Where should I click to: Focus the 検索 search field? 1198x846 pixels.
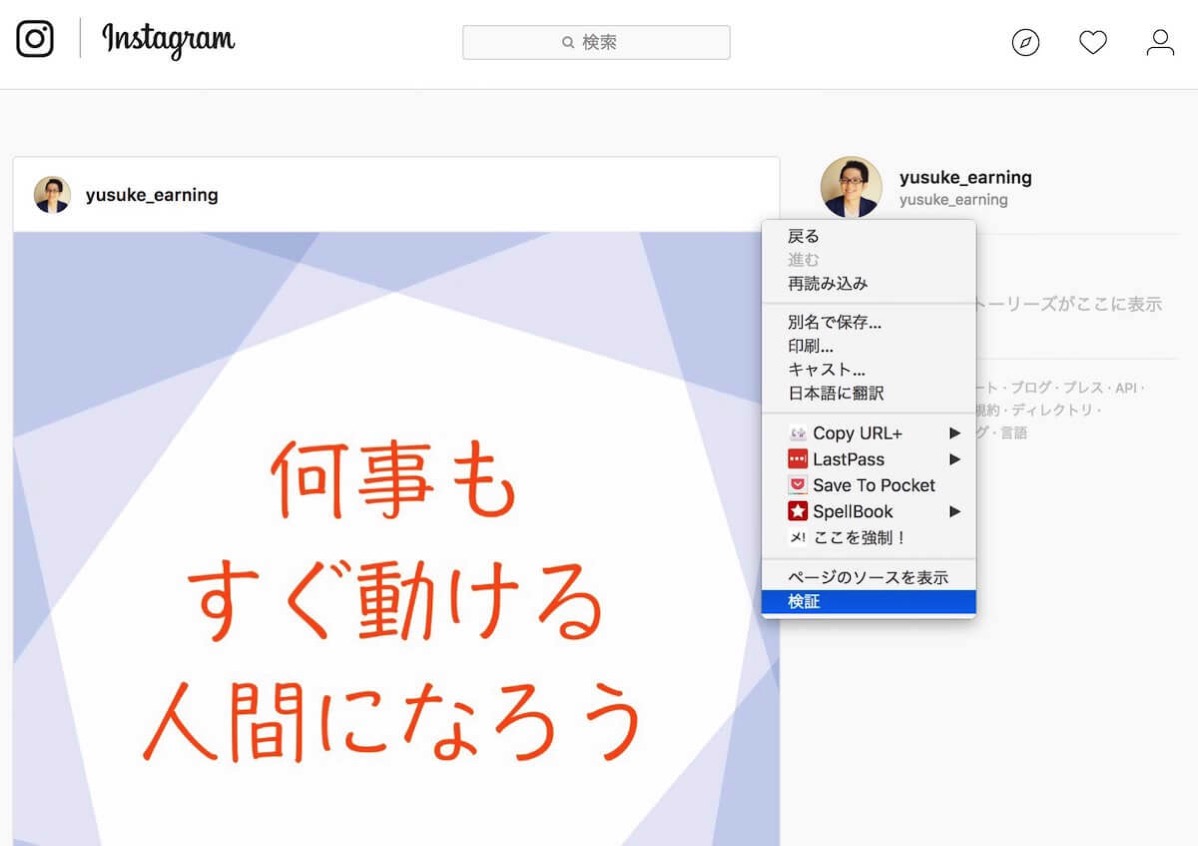pos(596,42)
